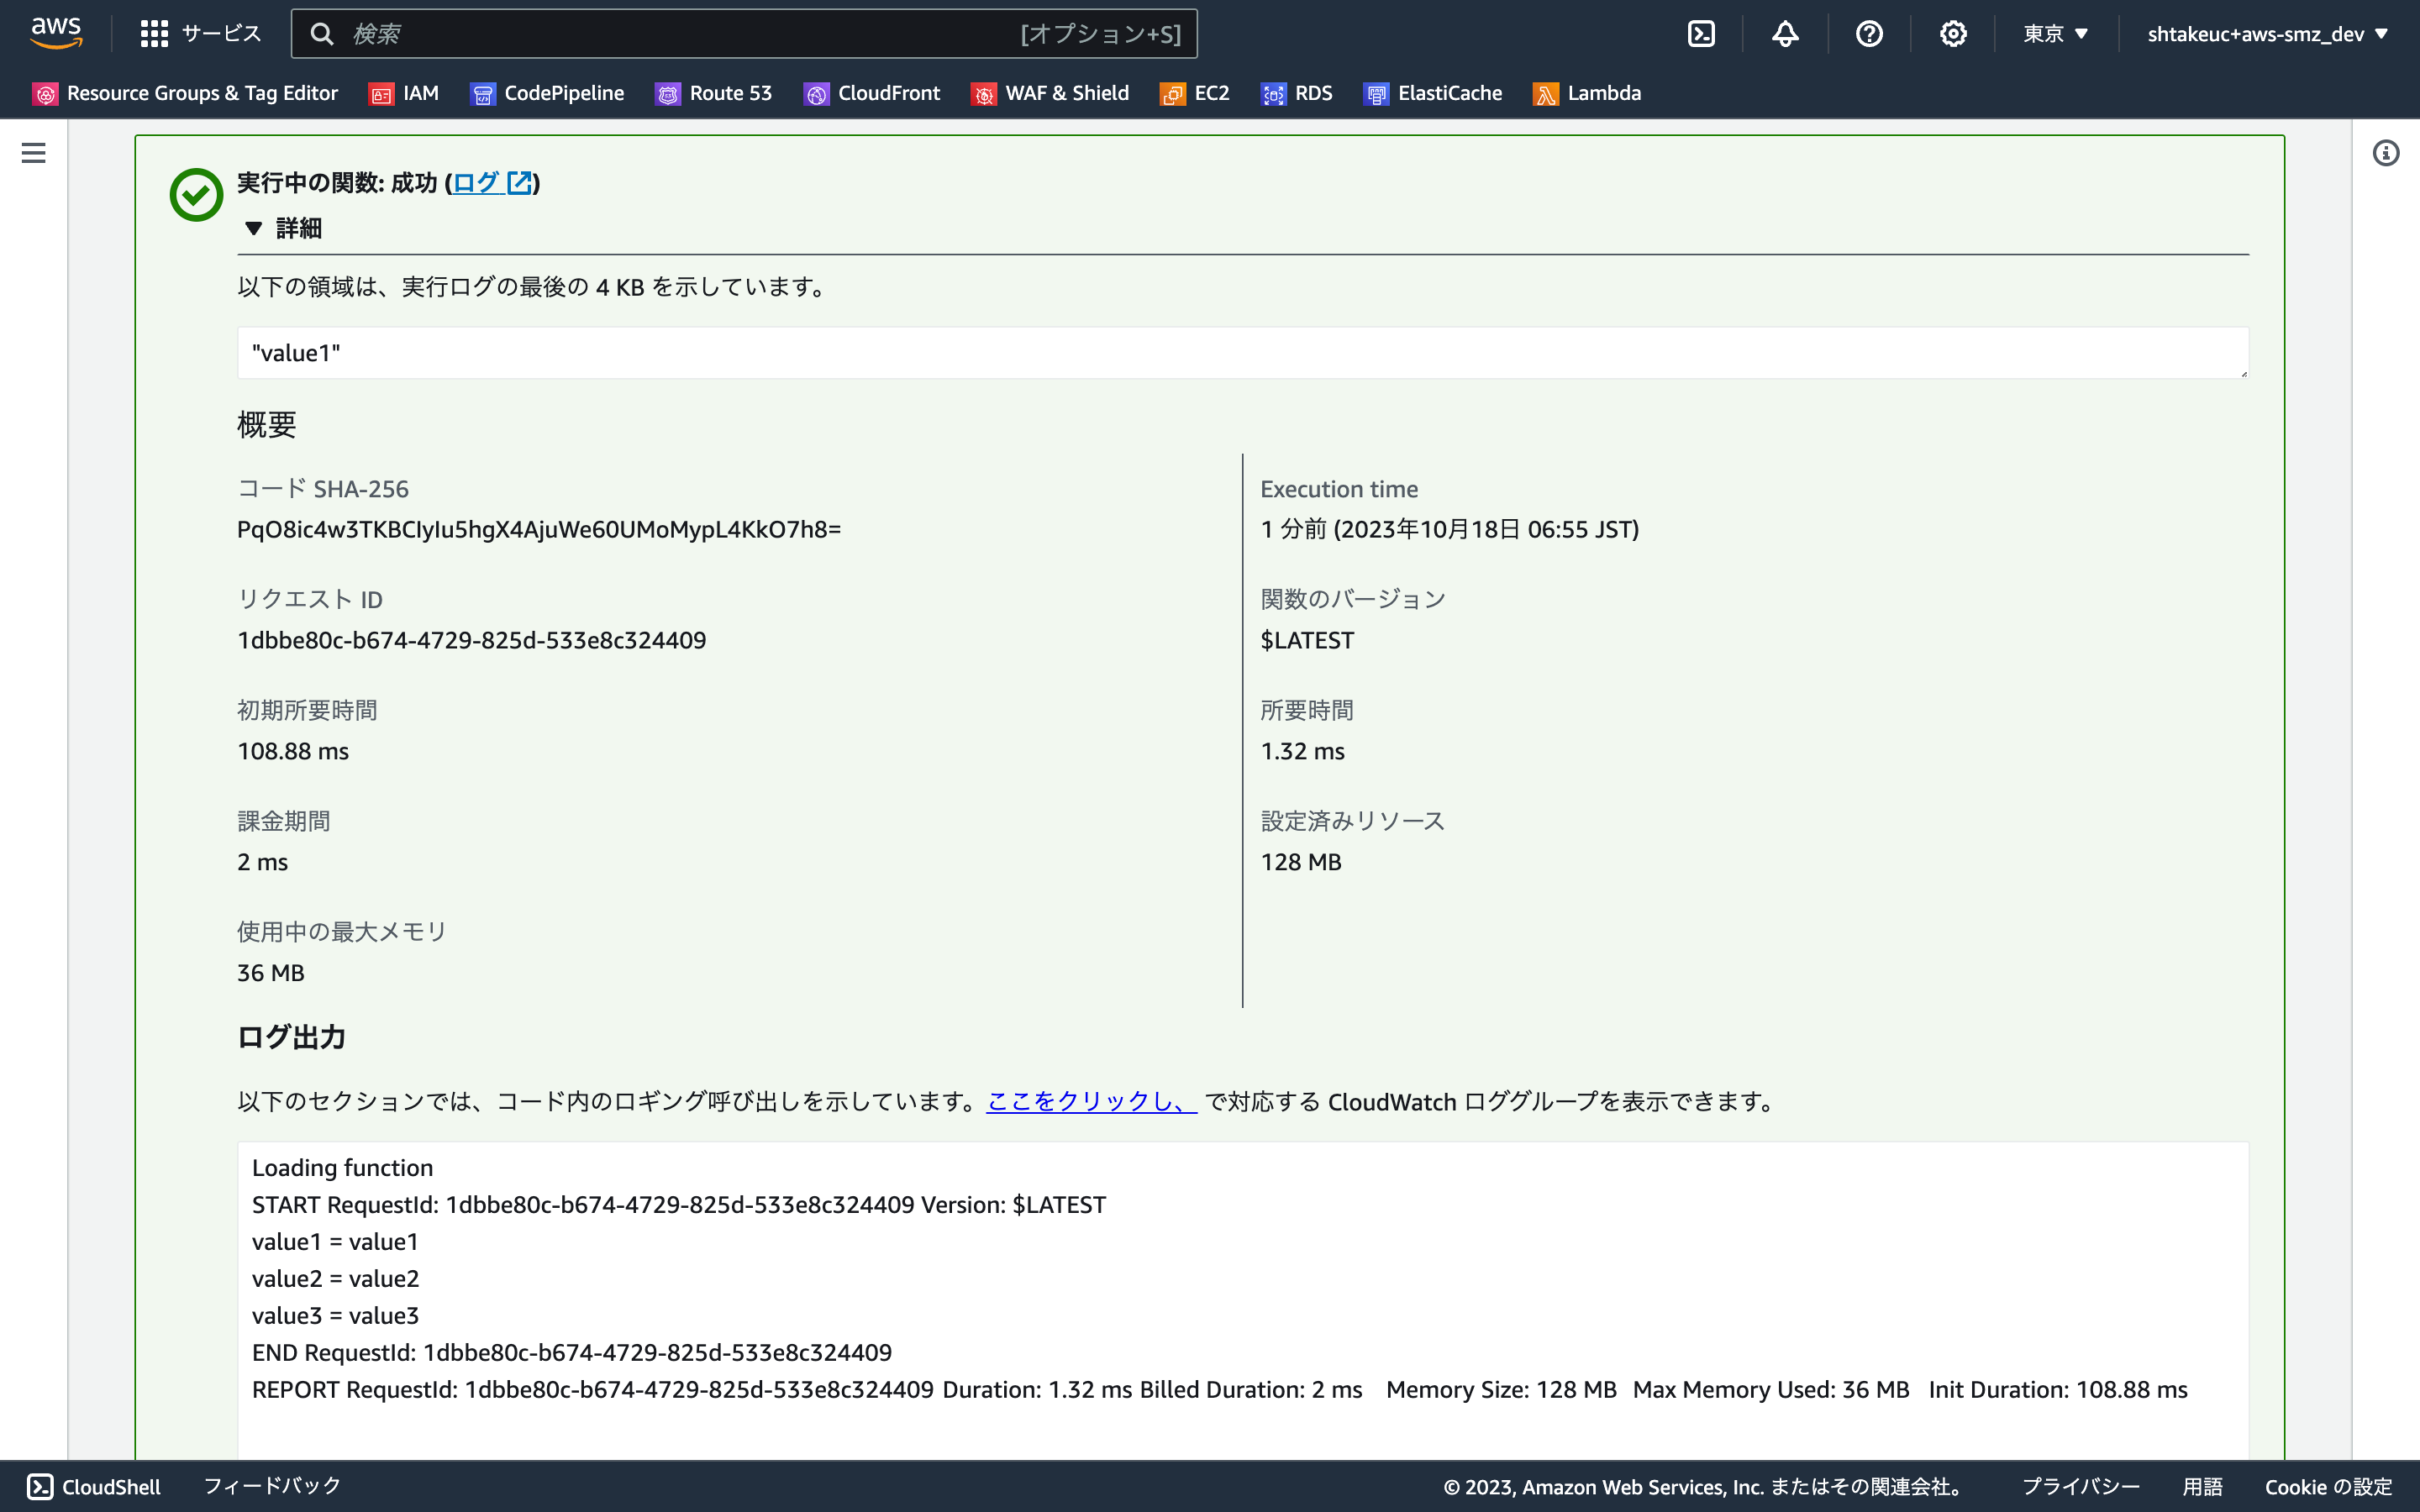Click the AWS logo home icon

[56, 33]
